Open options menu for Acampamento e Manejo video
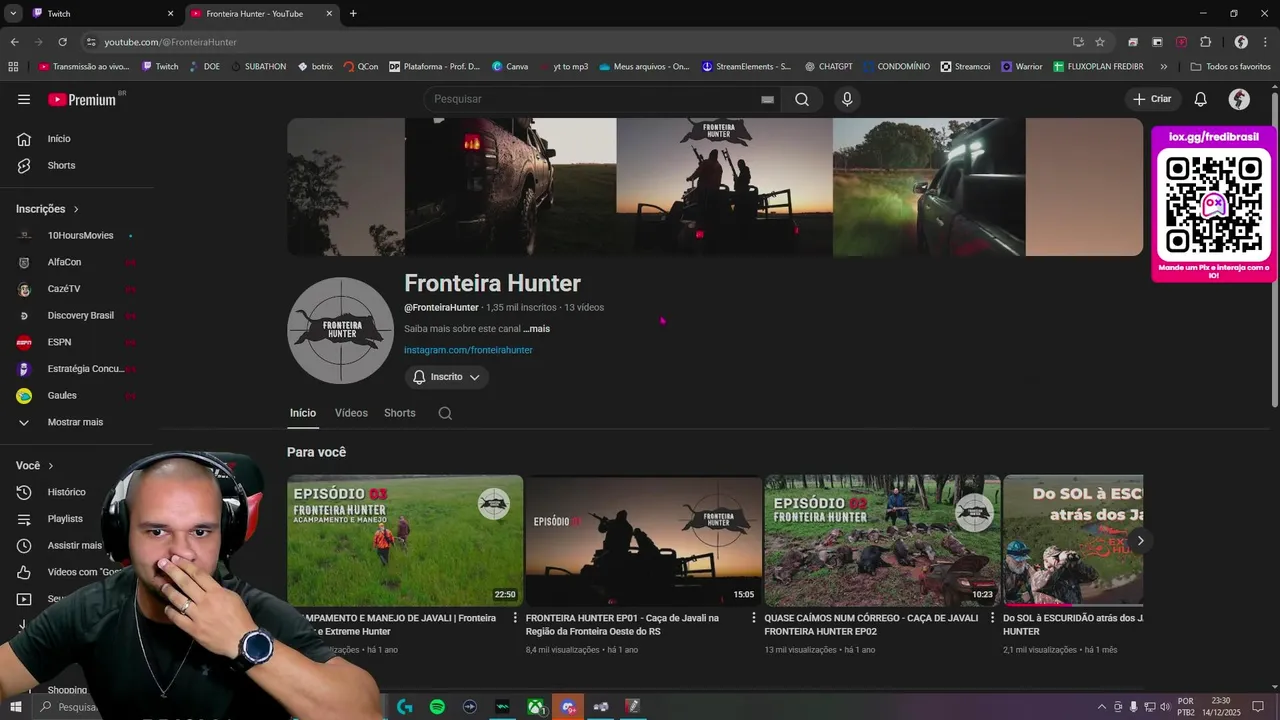This screenshot has width=1280, height=720. tap(515, 618)
